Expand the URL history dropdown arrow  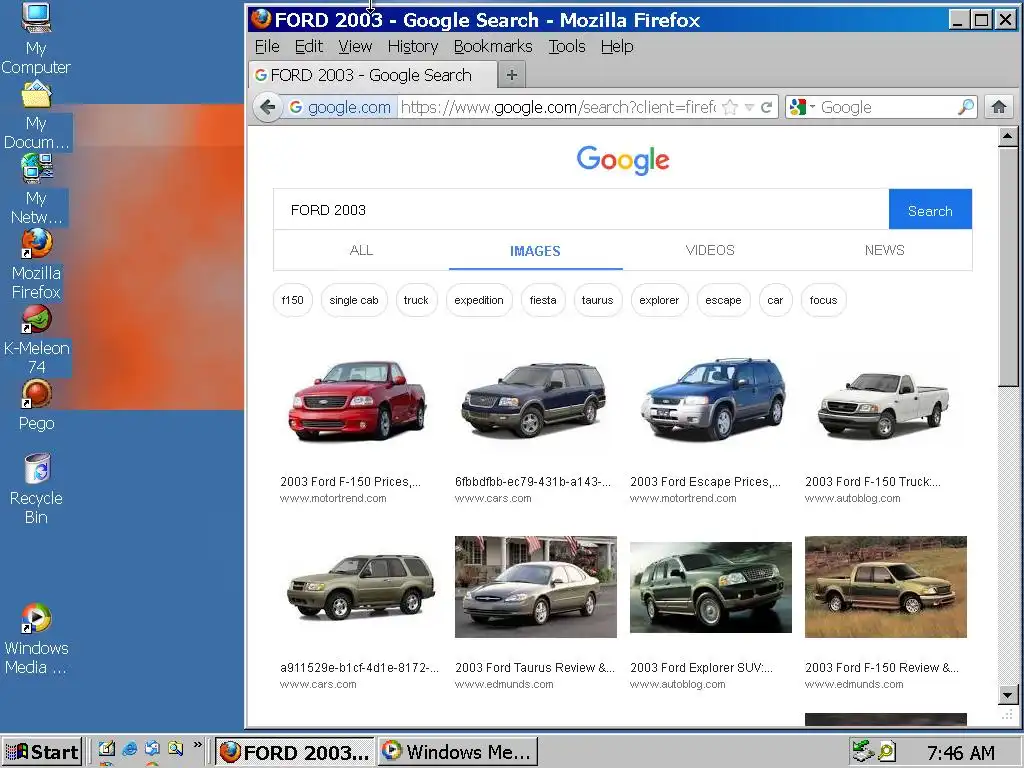pyautogui.click(x=749, y=107)
